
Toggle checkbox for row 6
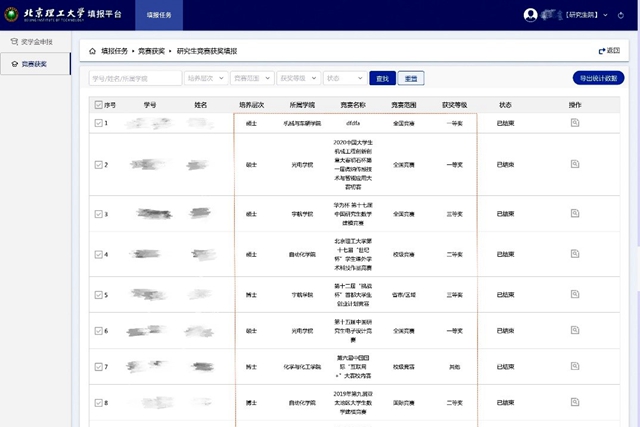[x=98, y=330]
